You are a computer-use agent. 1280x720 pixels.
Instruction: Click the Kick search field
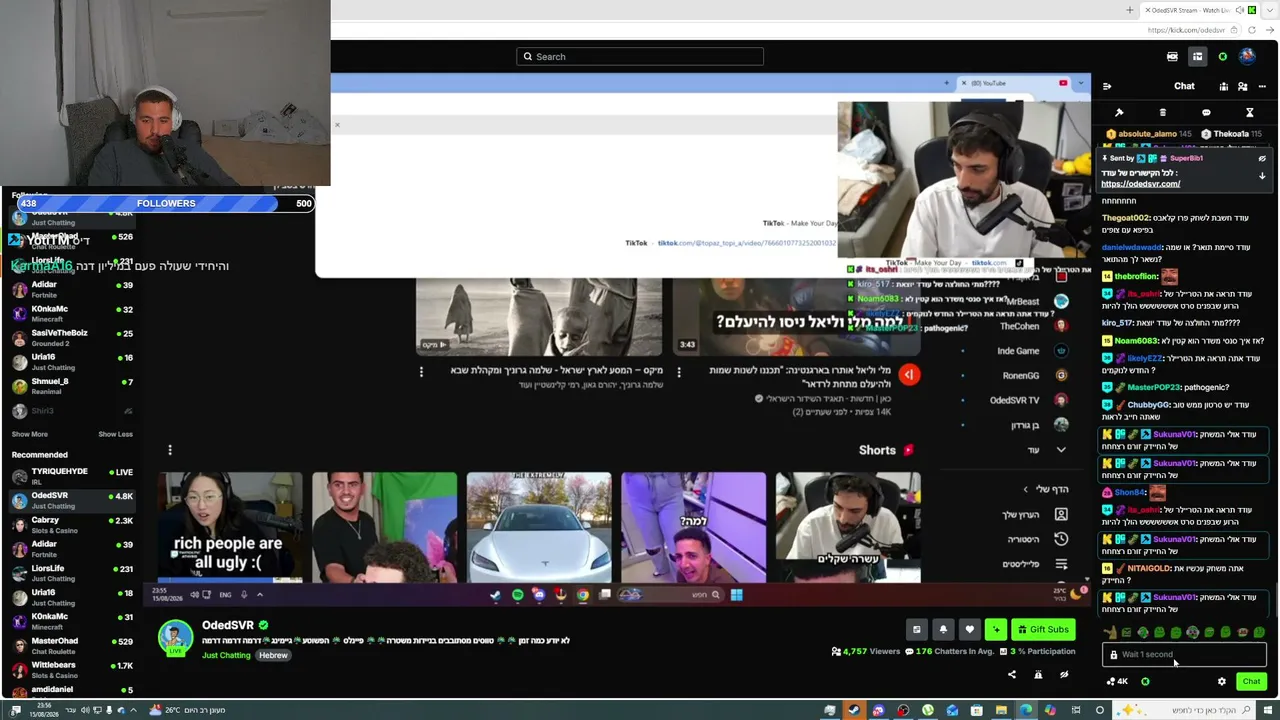(640, 56)
